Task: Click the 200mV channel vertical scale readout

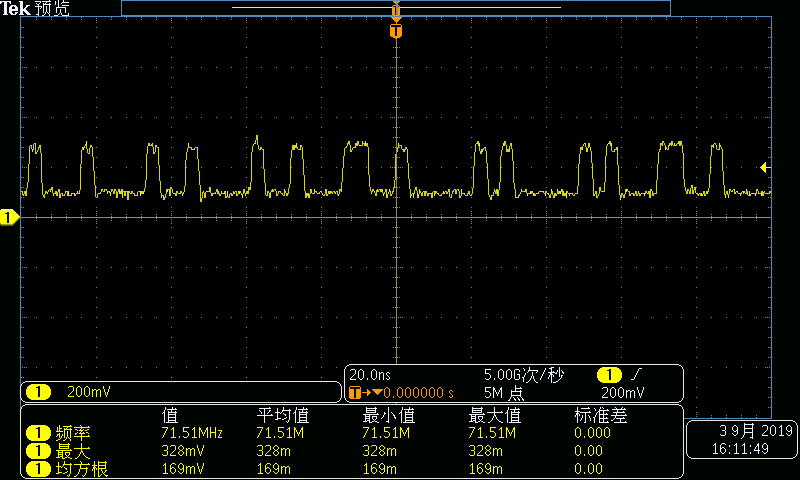Action: point(89,392)
